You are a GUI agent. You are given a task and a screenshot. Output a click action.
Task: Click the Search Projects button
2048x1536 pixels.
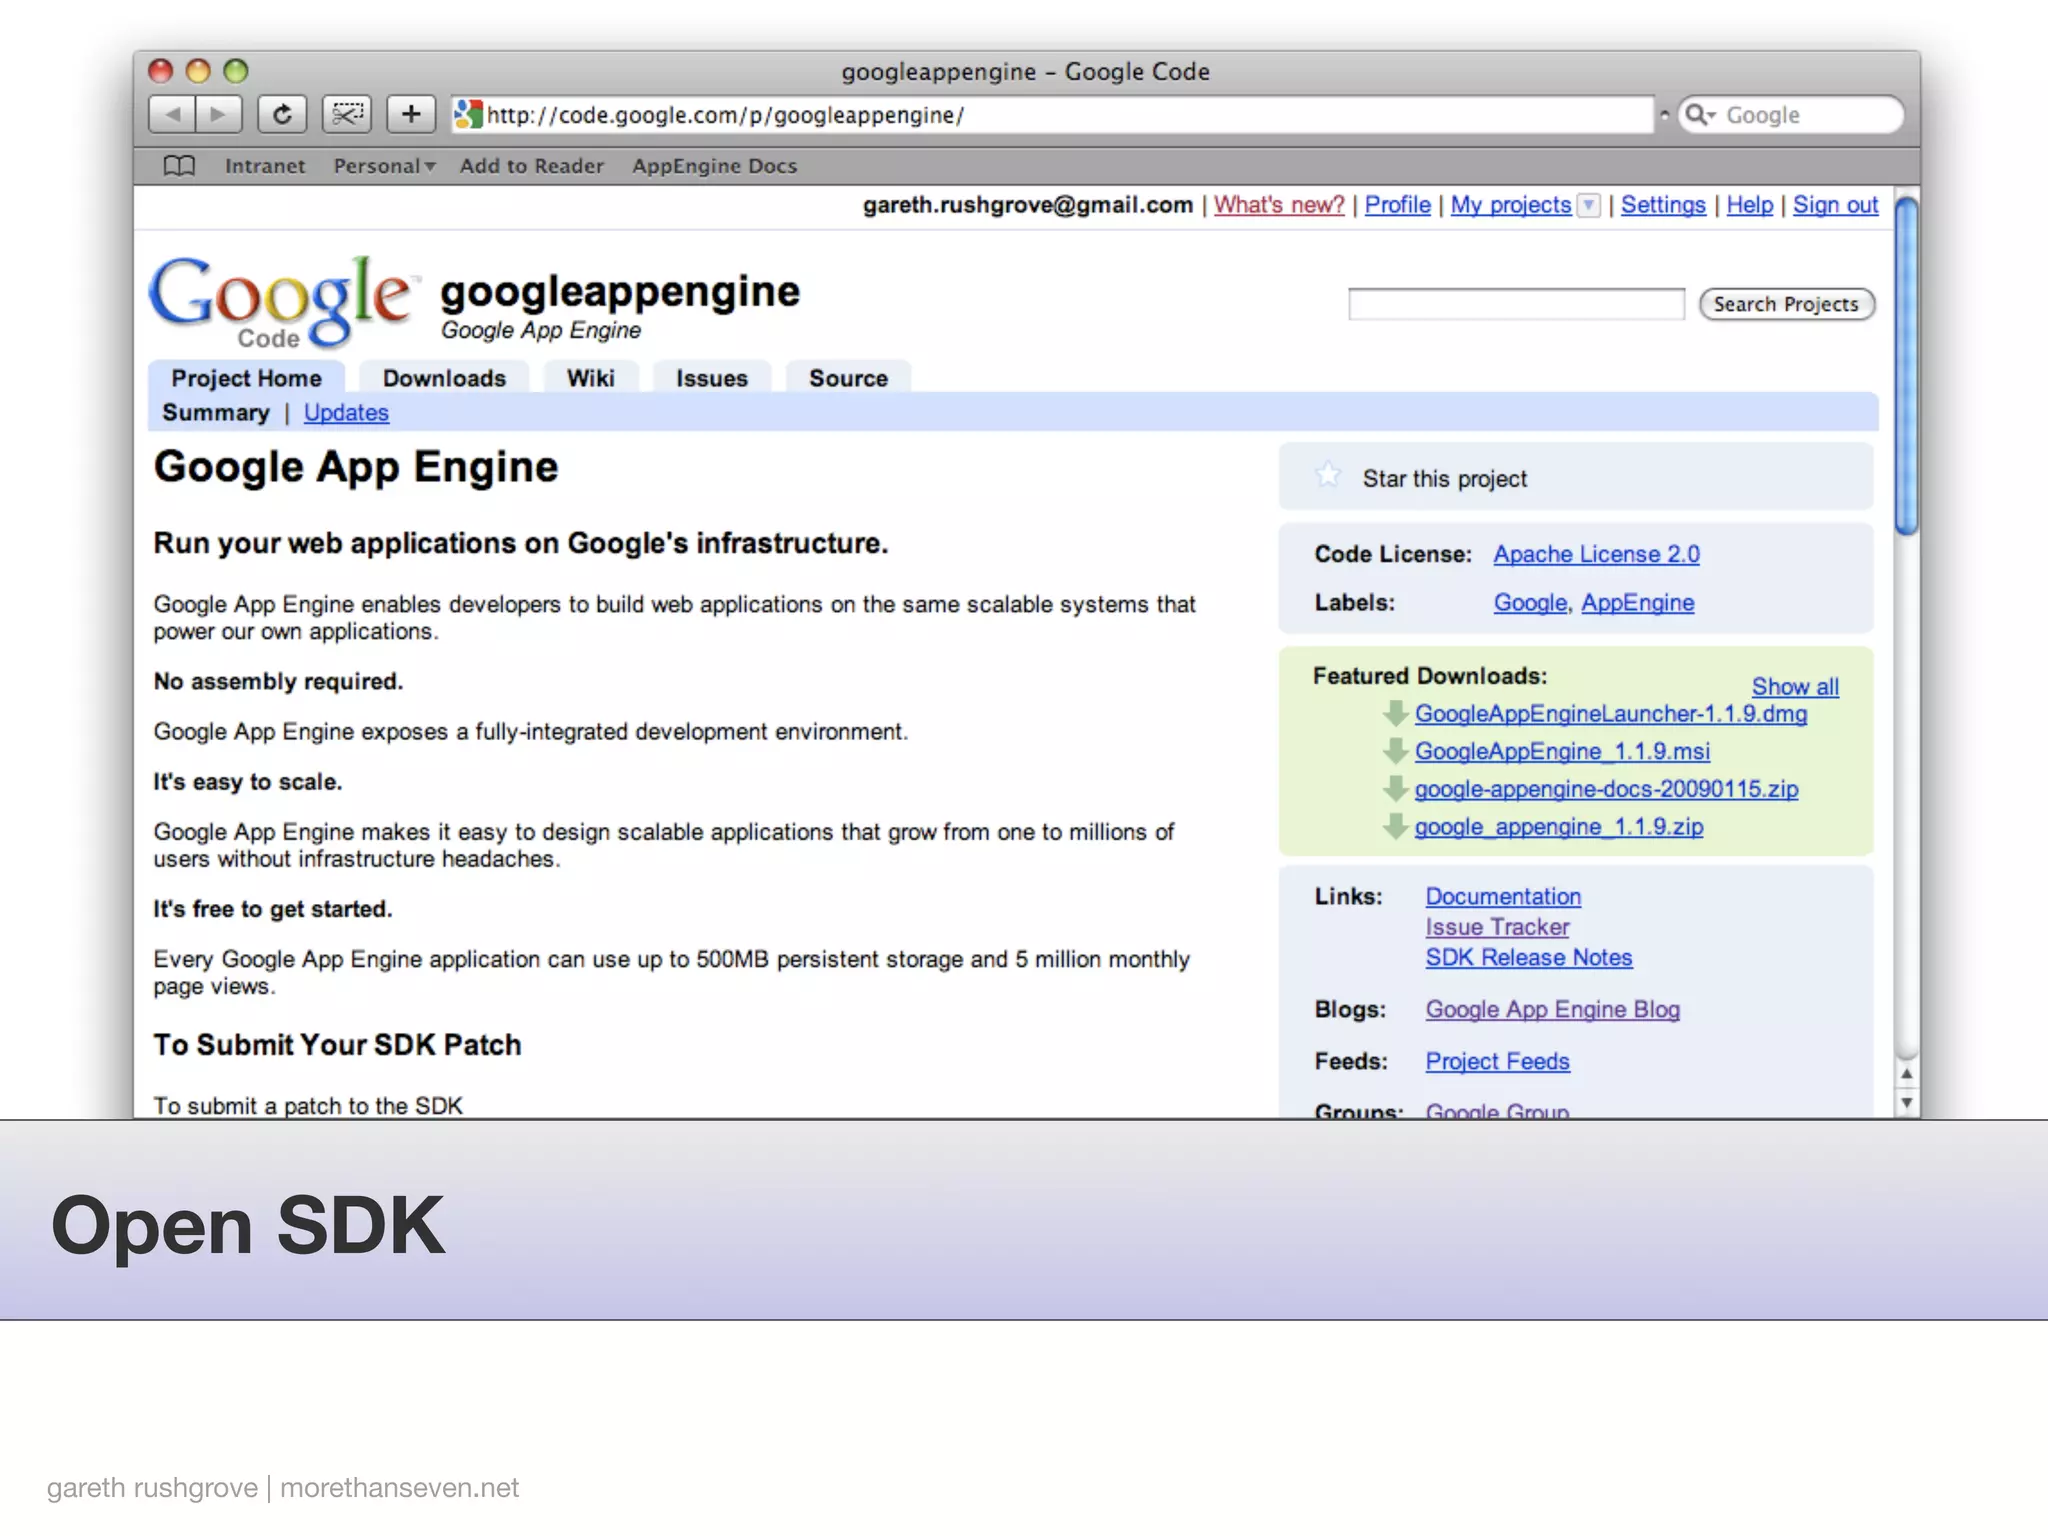1786,304
